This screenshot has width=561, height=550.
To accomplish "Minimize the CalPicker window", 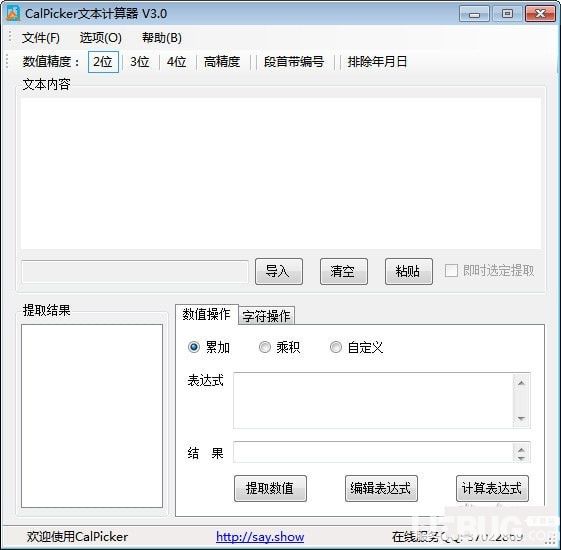I will (x=474, y=14).
